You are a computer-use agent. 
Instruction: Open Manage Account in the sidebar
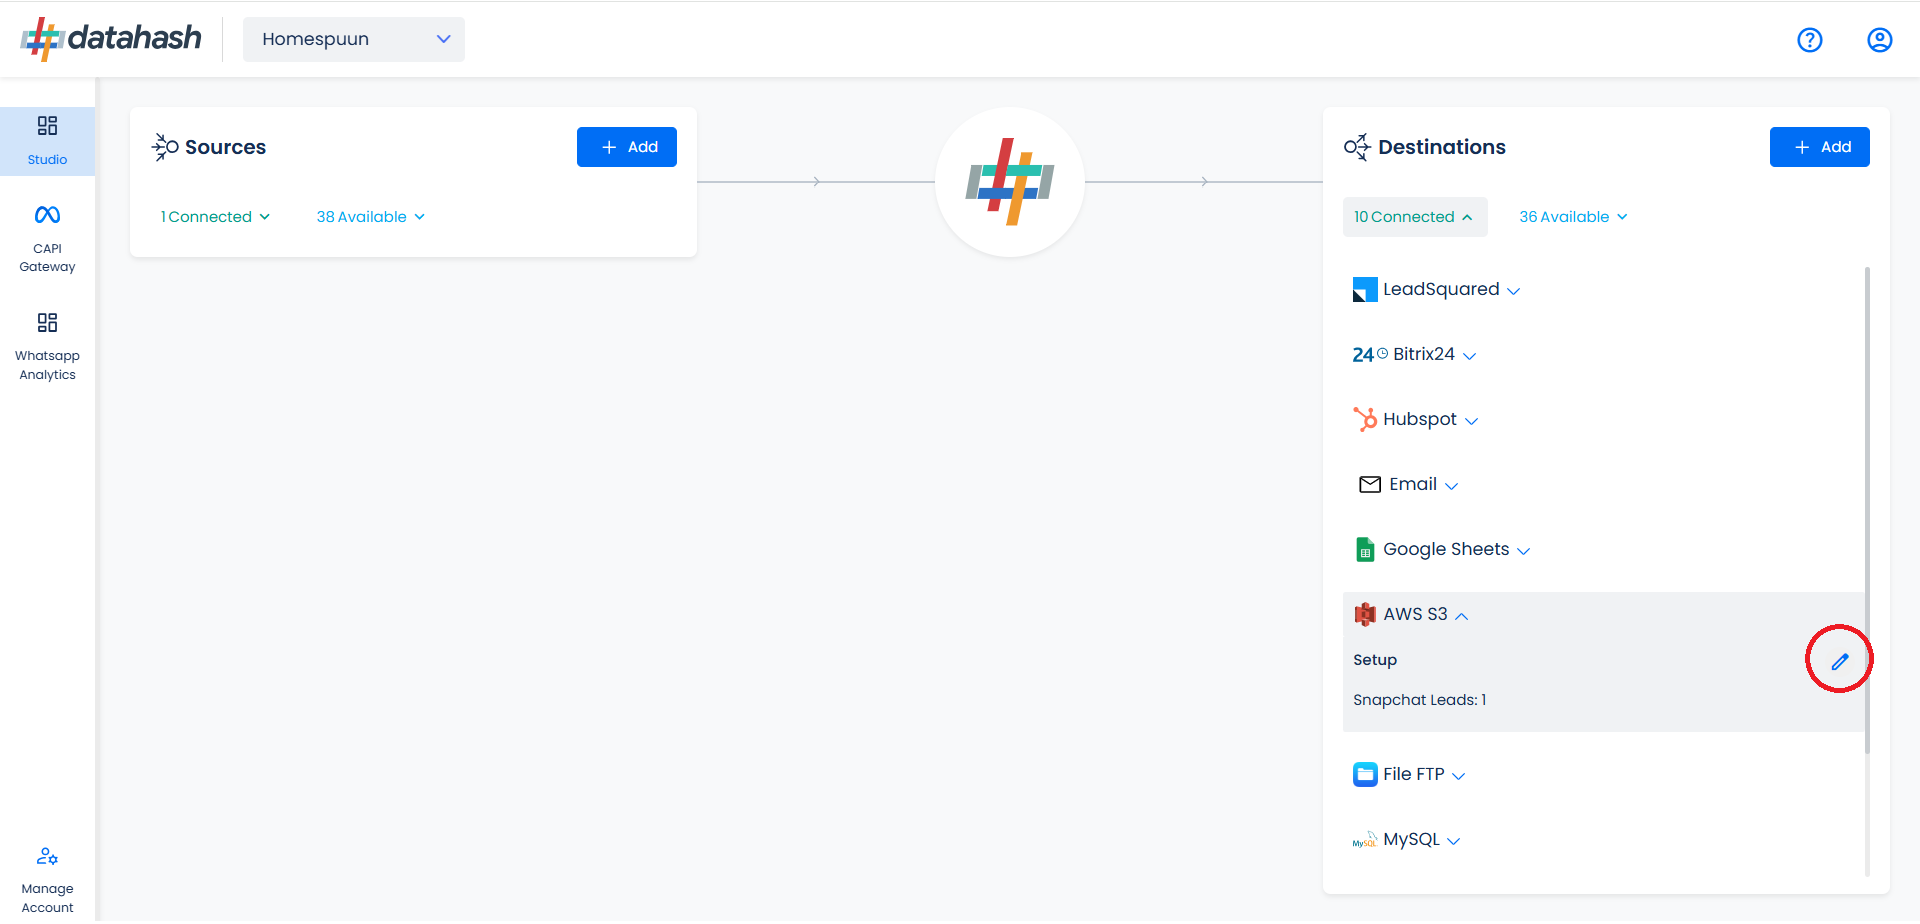click(x=47, y=880)
